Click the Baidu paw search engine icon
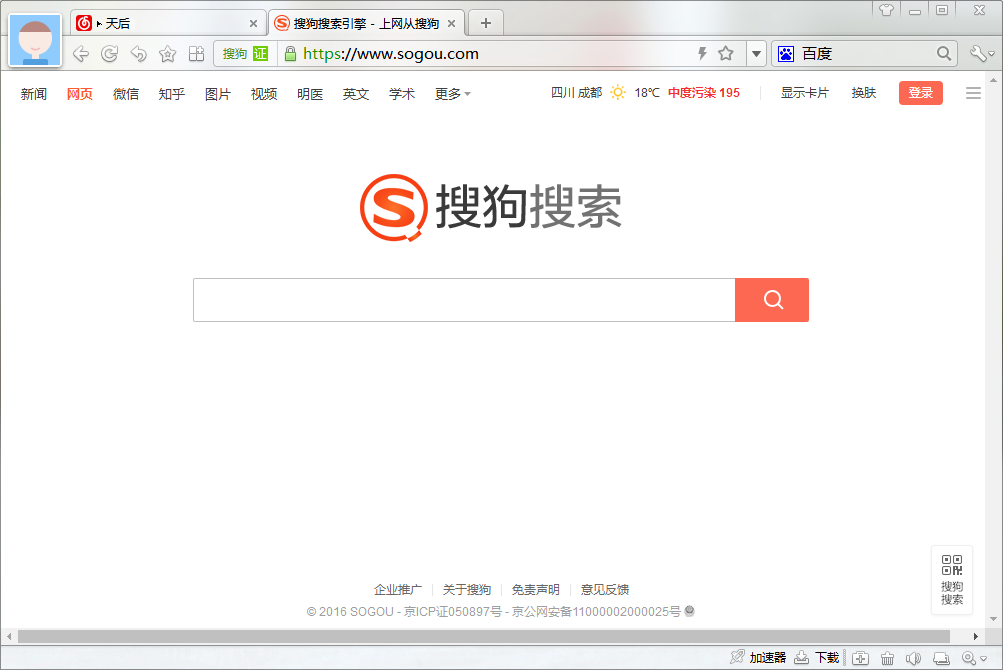 (x=786, y=54)
